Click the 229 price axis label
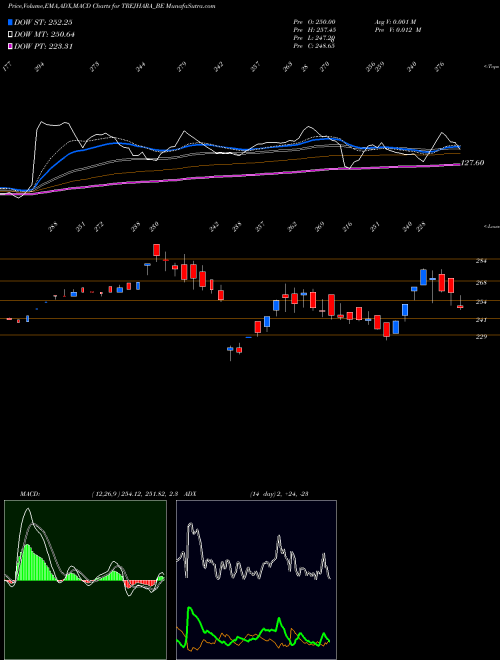This screenshot has height=660, width=500. point(481,336)
